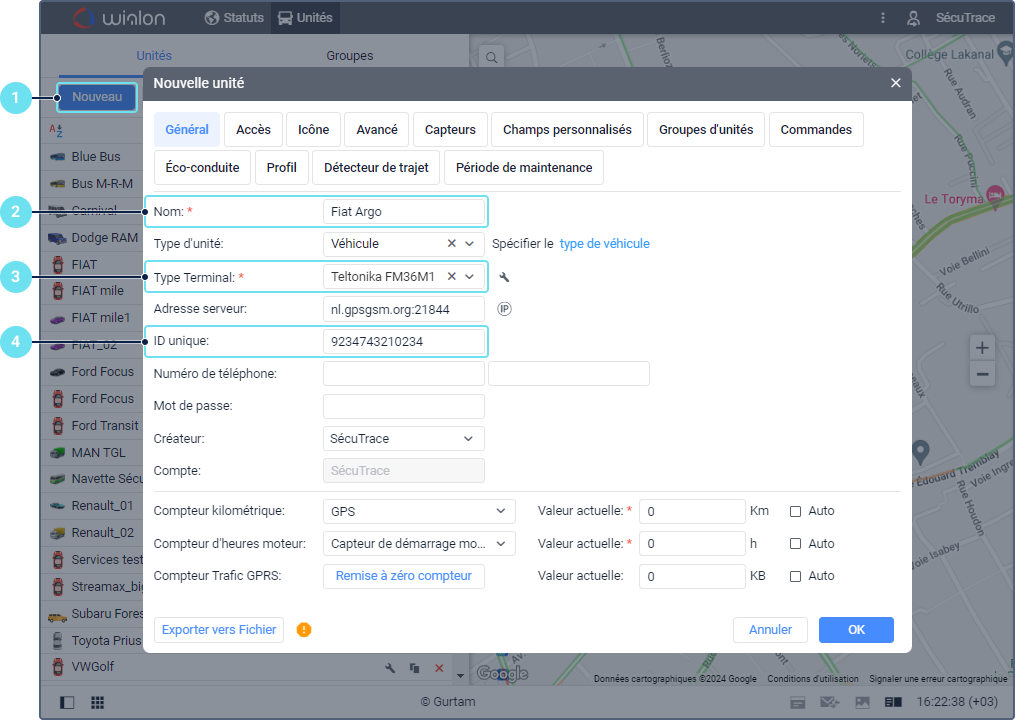Click Remise à zéro compteur

403,576
